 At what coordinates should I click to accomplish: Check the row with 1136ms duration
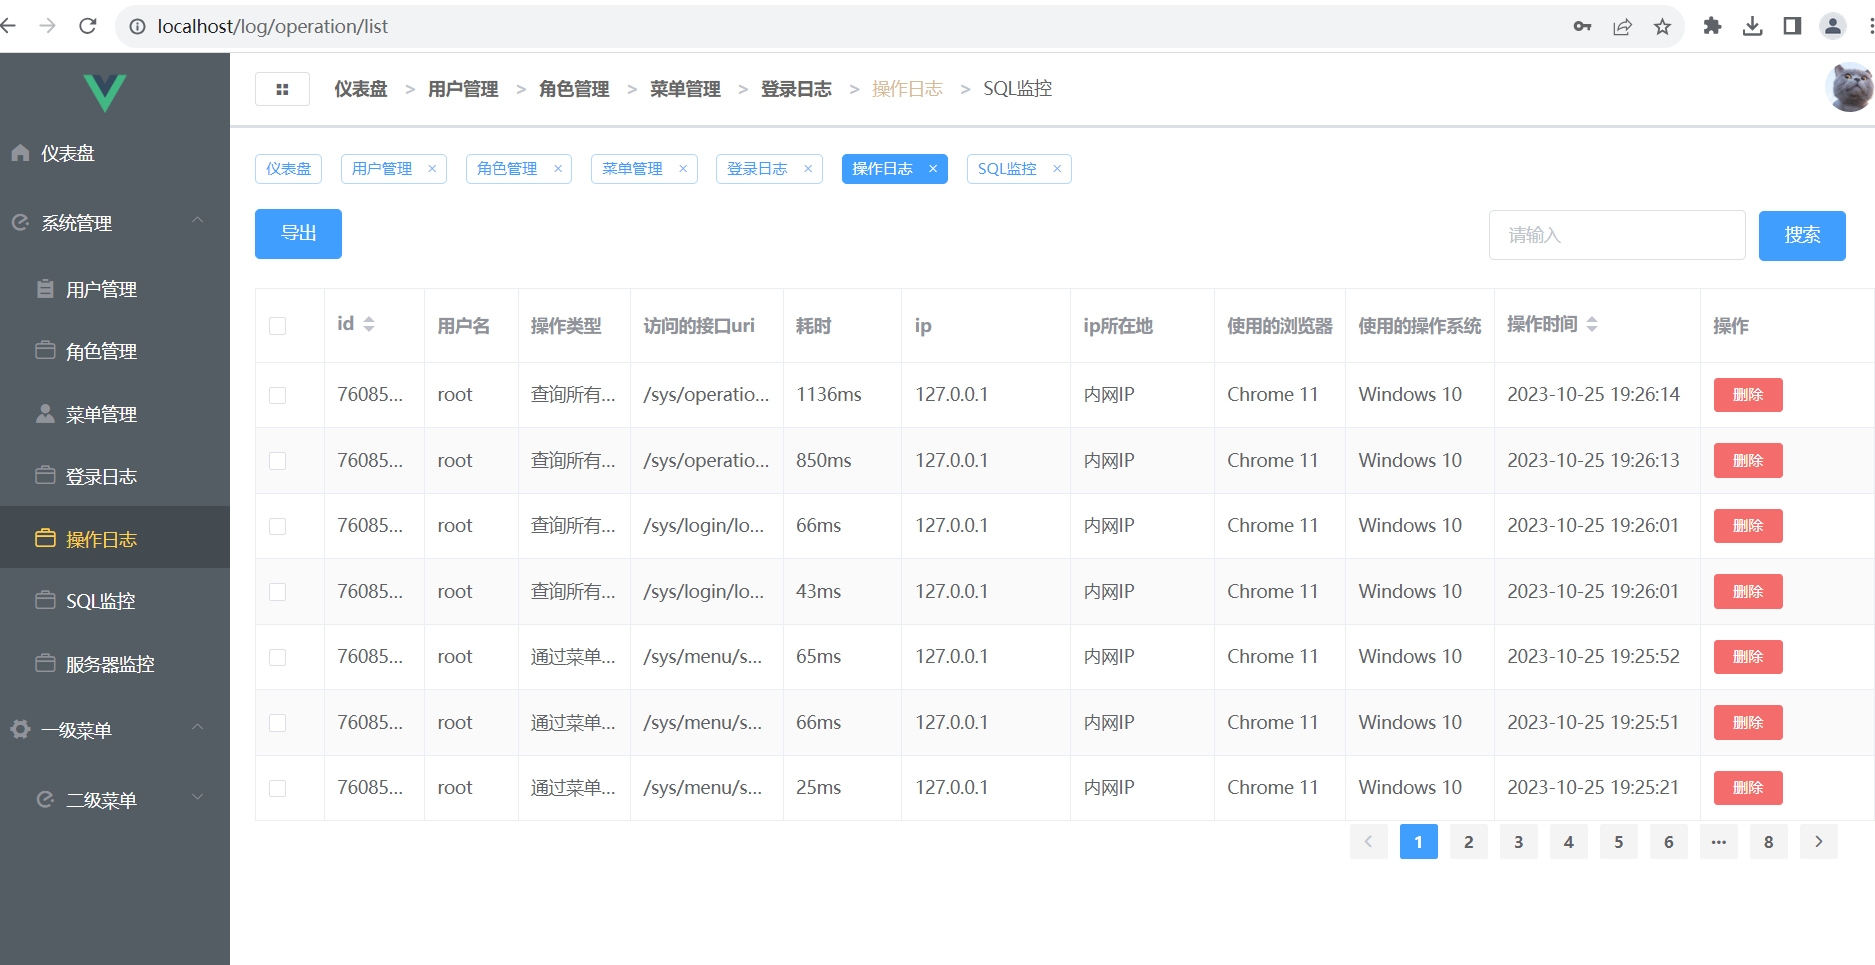[x=278, y=395]
